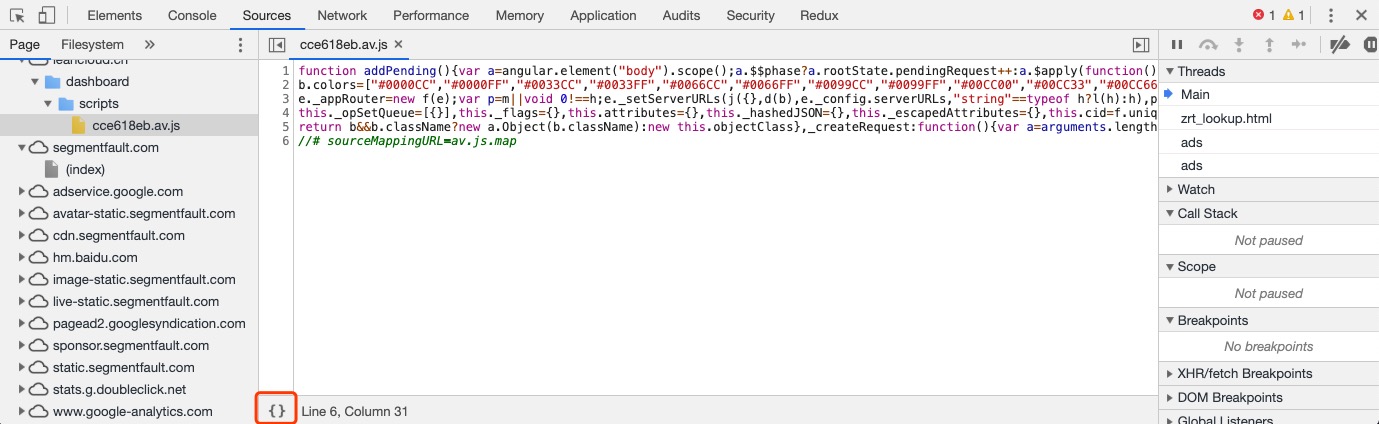
Task: Open DevTools customize menu (three dots)
Action: 1331,15
